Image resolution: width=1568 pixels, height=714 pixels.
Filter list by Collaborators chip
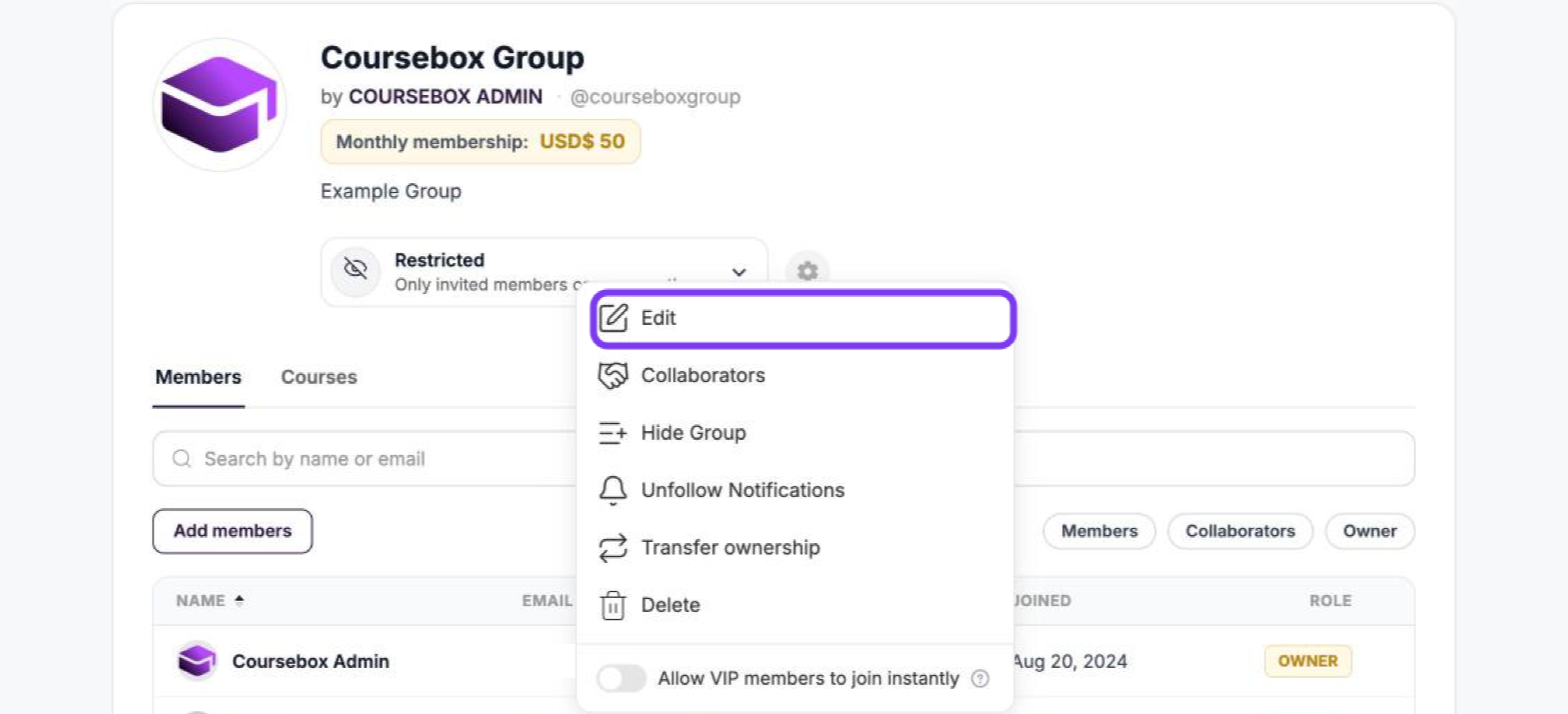(x=1240, y=531)
